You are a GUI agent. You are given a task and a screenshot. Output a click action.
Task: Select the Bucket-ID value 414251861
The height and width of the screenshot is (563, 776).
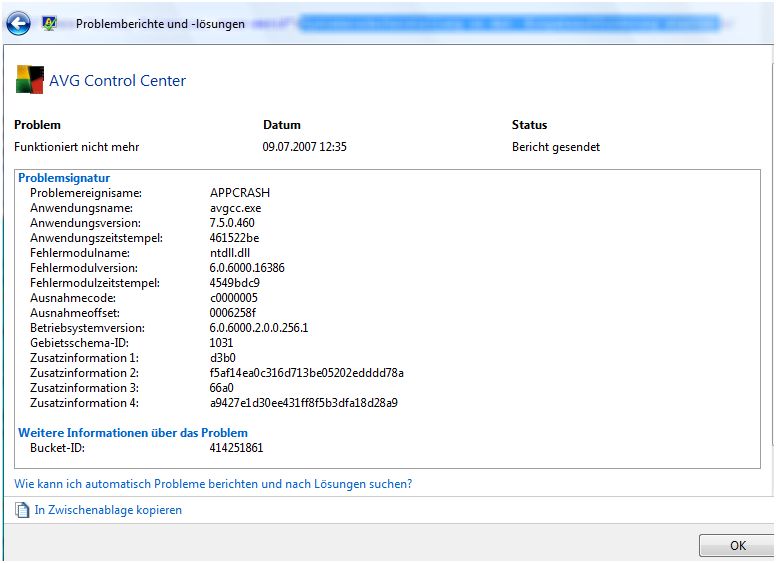pyautogui.click(x=237, y=448)
